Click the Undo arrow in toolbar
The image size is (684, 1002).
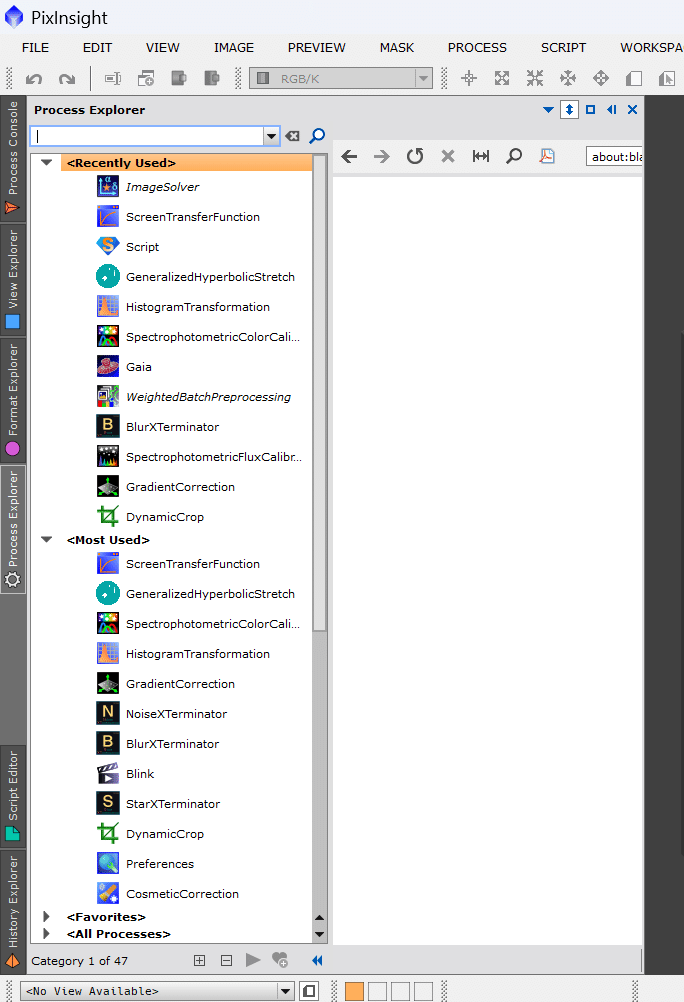coord(34,79)
